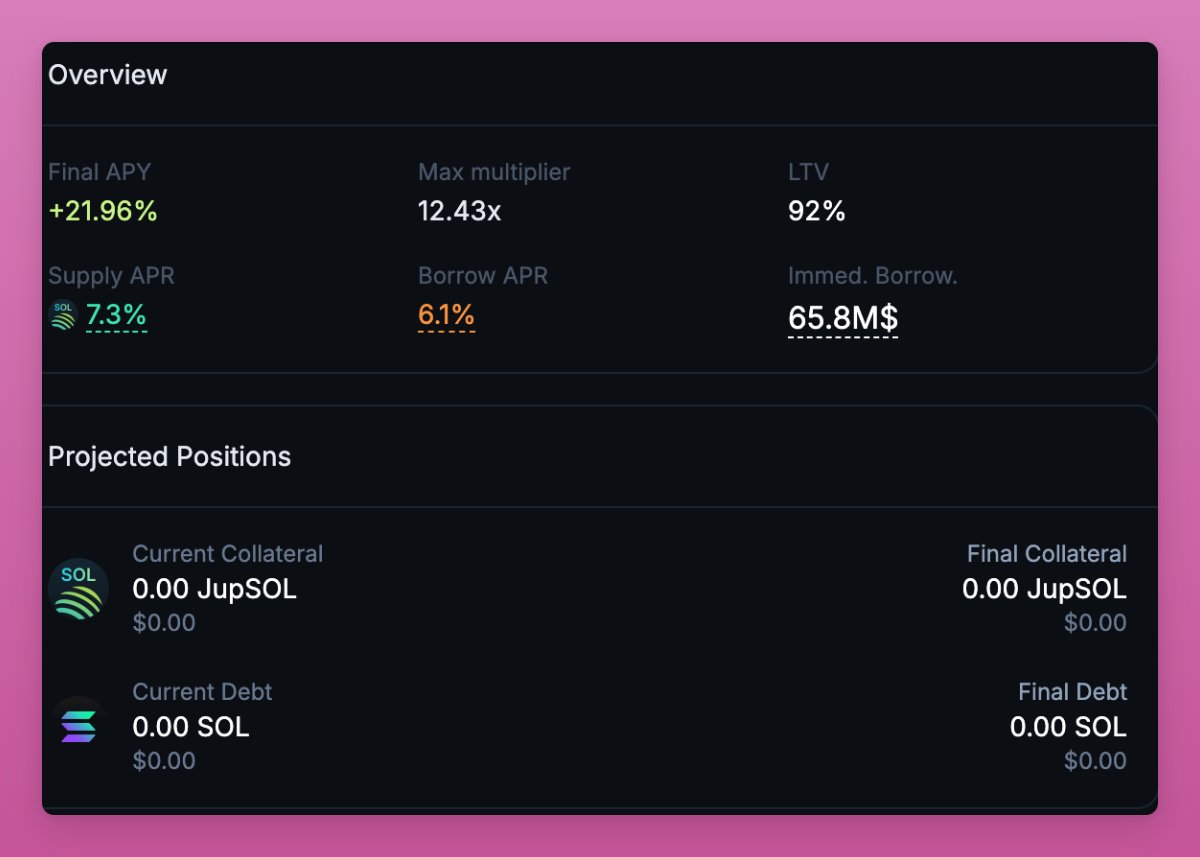Click the 65.8M$ Immed. Borrow. value

coord(843,318)
